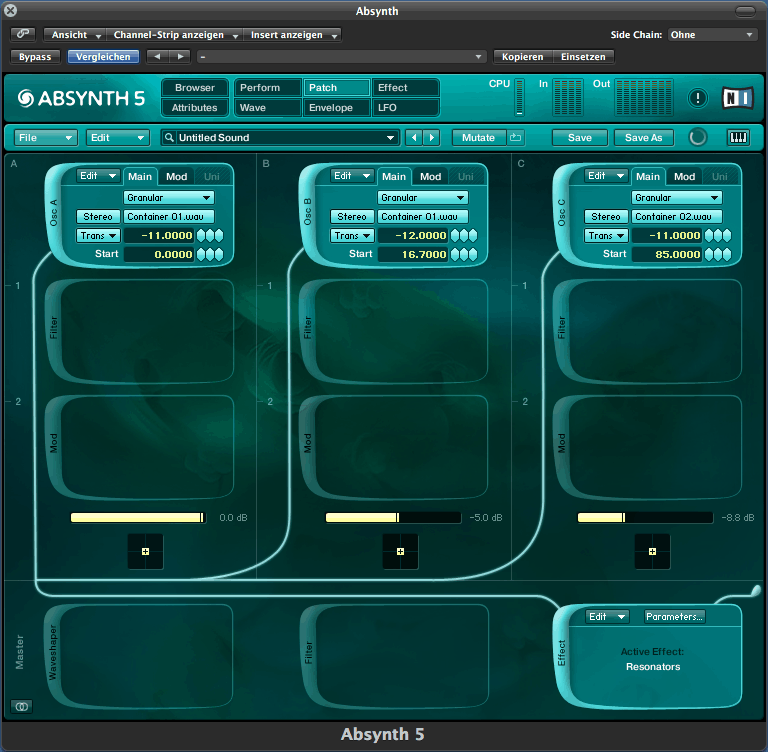Expand the Untitled Sound preset dropdown
The image size is (768, 752).
pos(280,137)
